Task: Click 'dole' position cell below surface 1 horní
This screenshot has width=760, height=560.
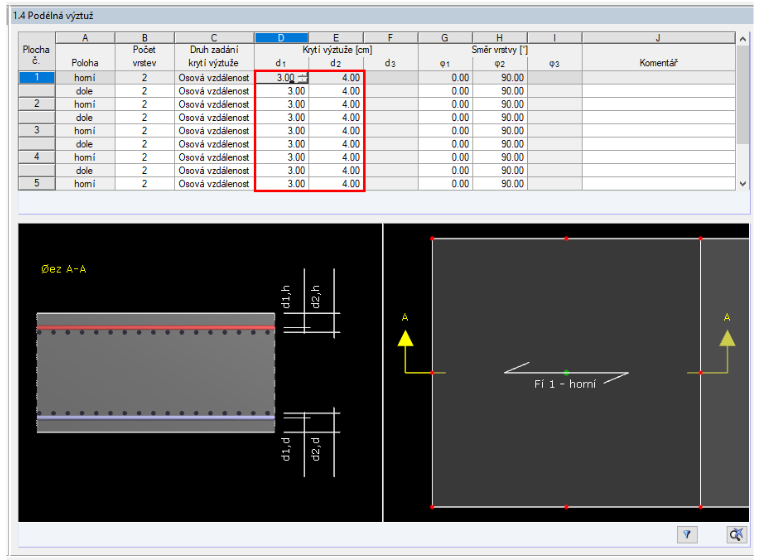Action: (x=85, y=91)
